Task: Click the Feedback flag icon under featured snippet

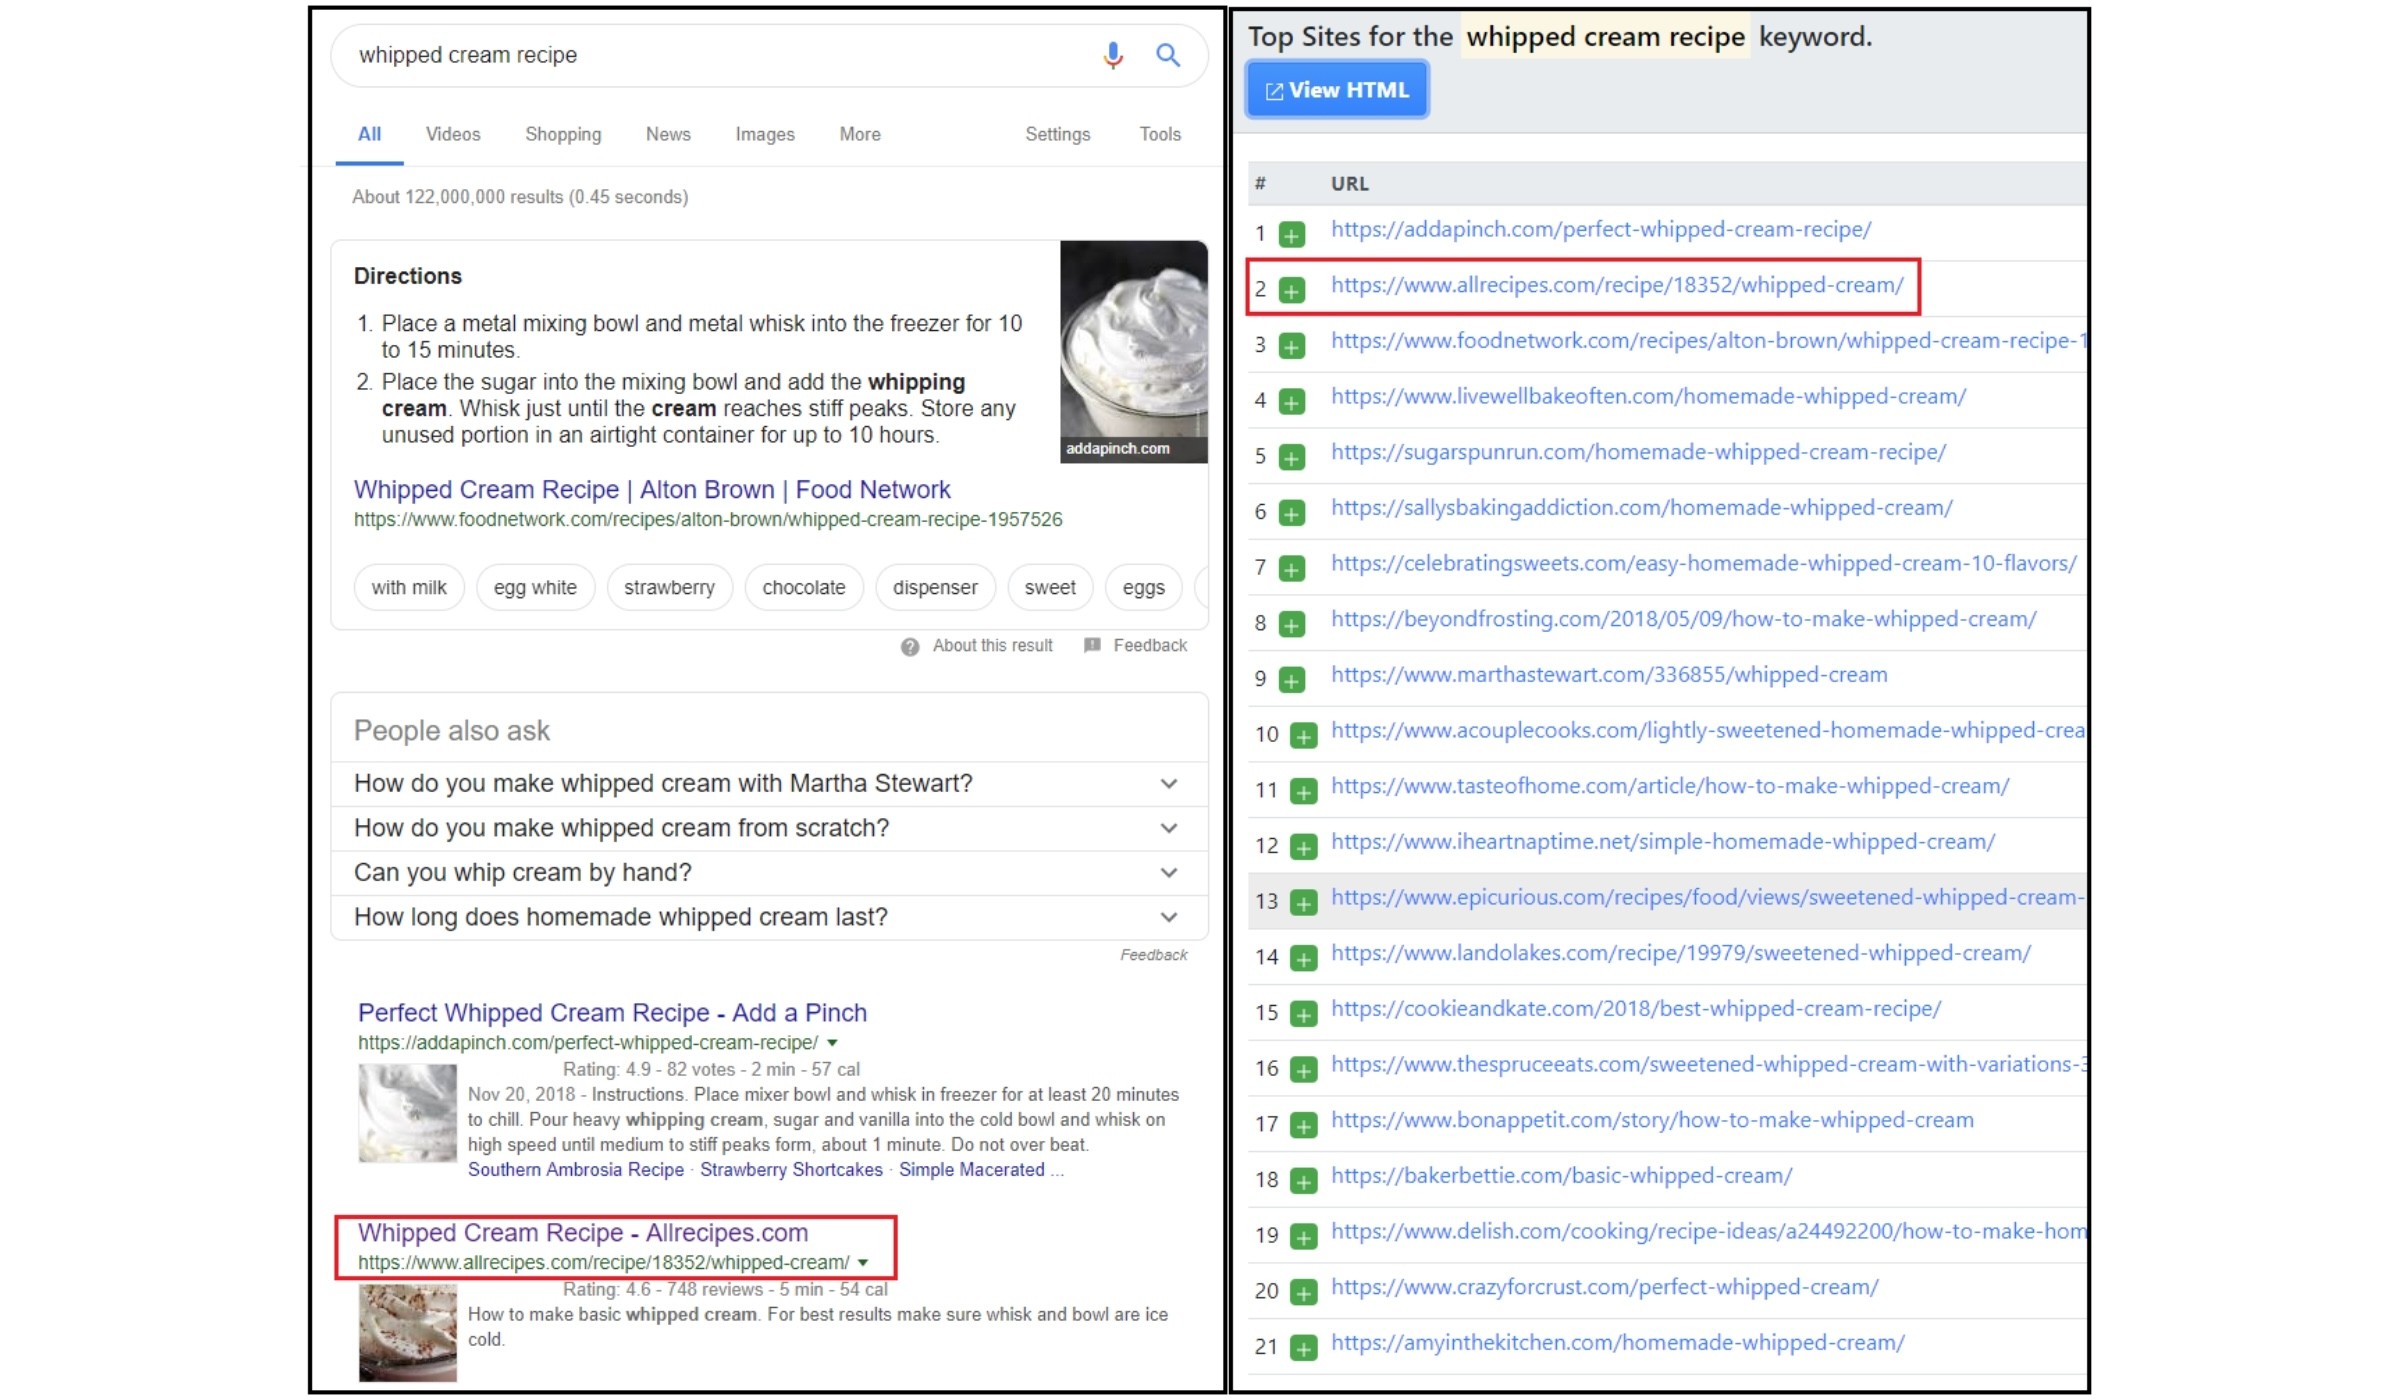Action: tap(1092, 646)
